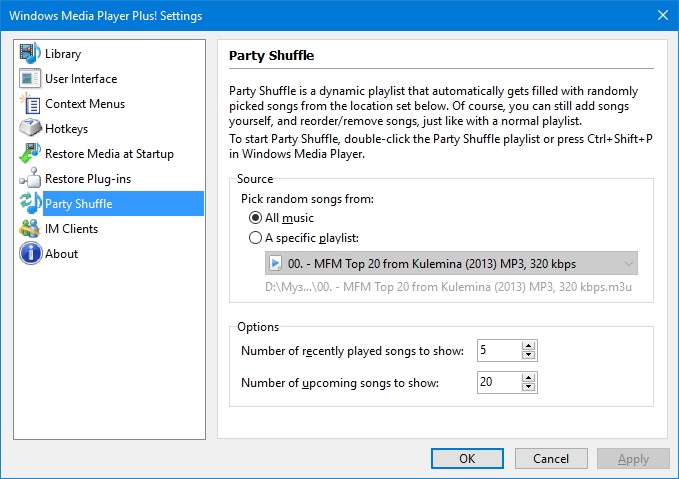Click the User Interface window icon
This screenshot has height=479, width=679.
[x=30, y=78]
